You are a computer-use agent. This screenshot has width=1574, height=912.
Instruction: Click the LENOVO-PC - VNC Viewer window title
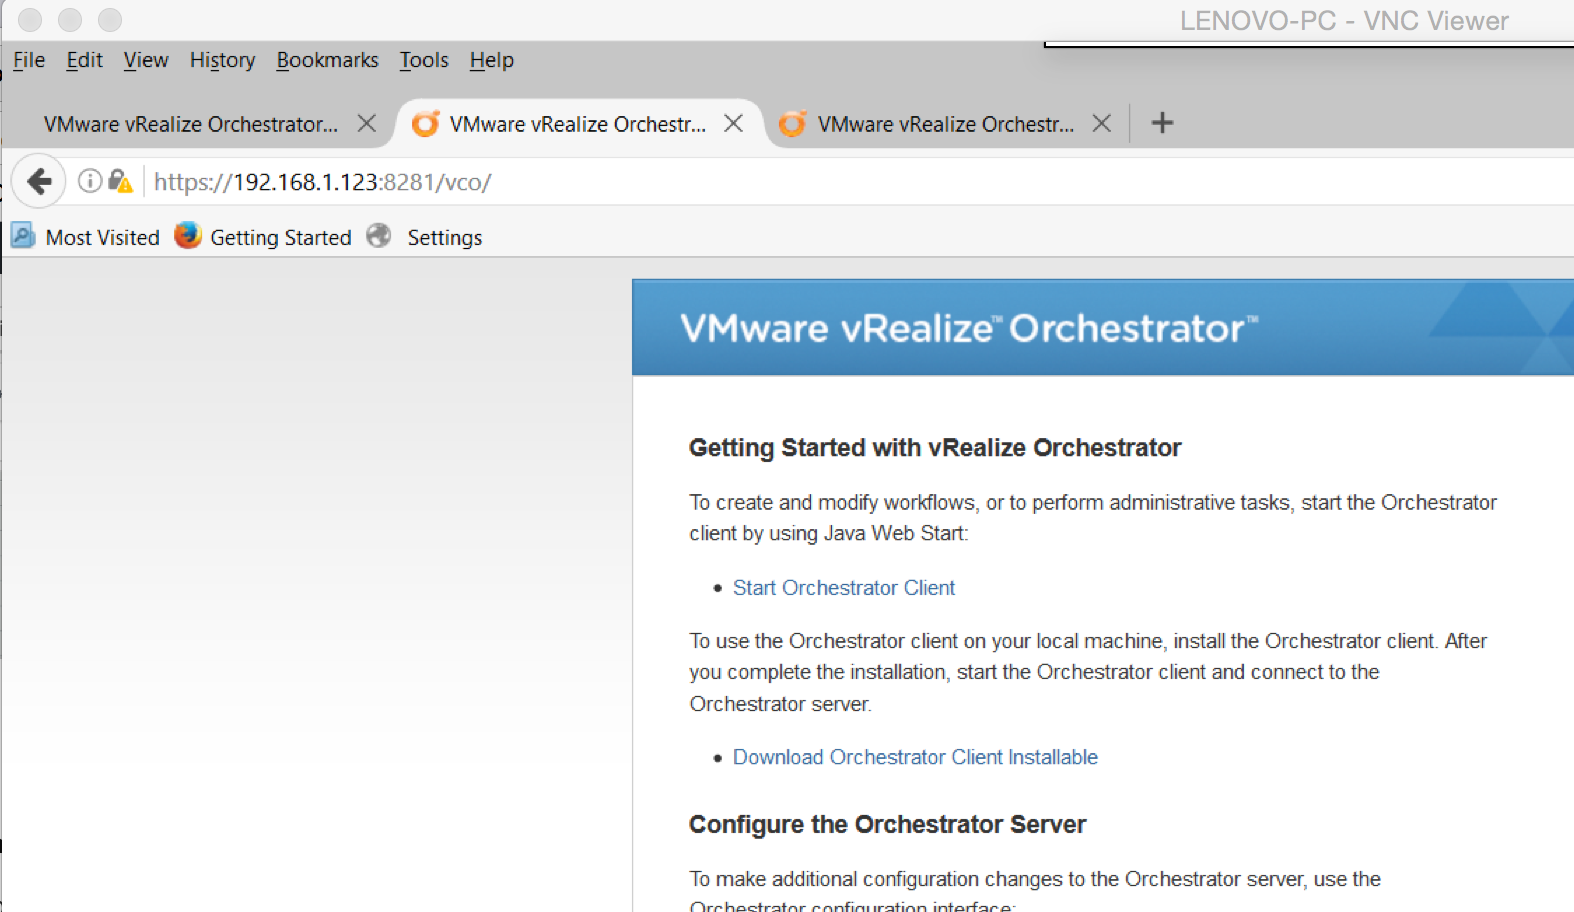click(x=1344, y=20)
